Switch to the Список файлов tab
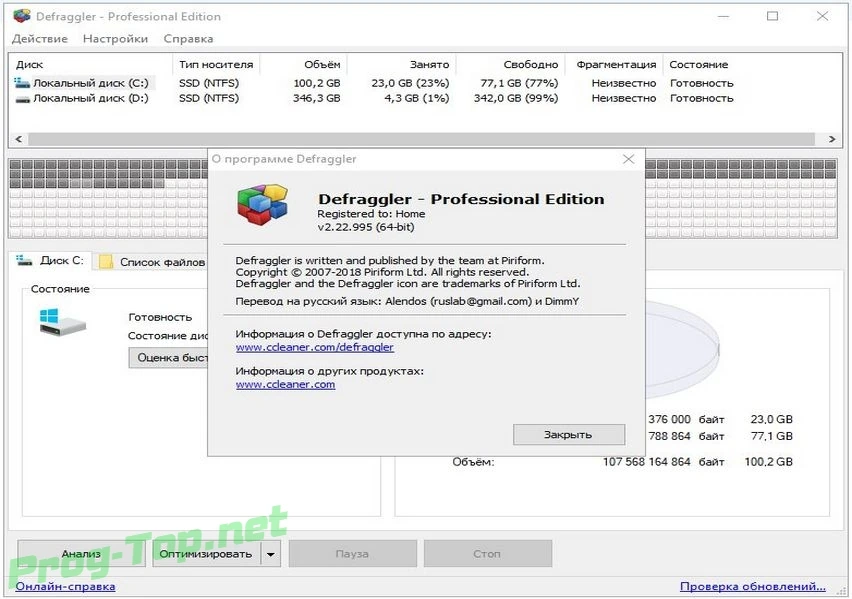This screenshot has width=852, height=599. click(151, 262)
